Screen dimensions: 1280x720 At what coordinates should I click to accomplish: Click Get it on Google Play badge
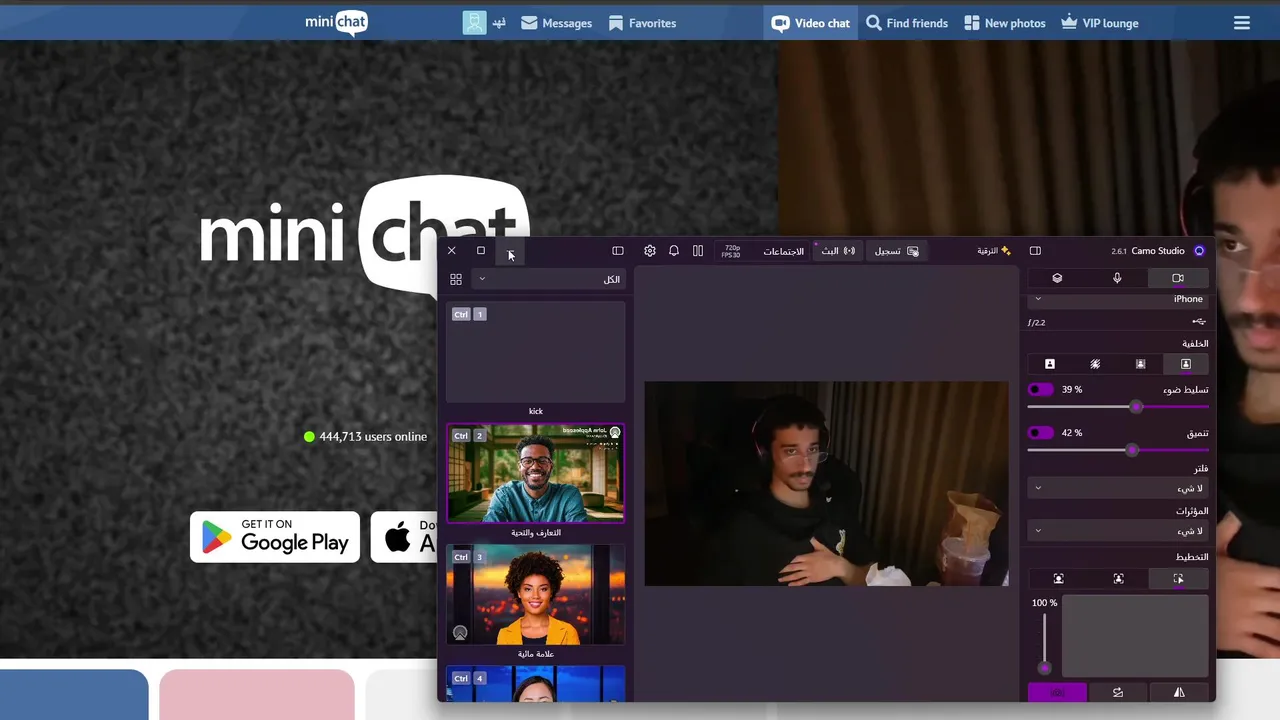pos(275,537)
